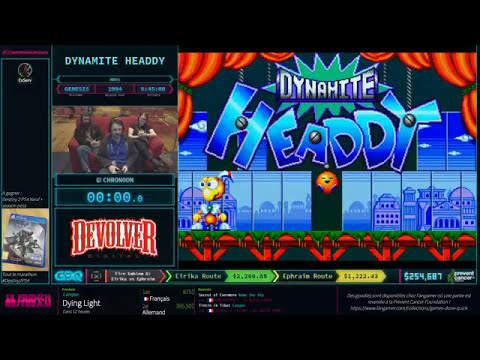This screenshot has height=360, width=480.
Task: Click the Français language option
Action: (160, 299)
